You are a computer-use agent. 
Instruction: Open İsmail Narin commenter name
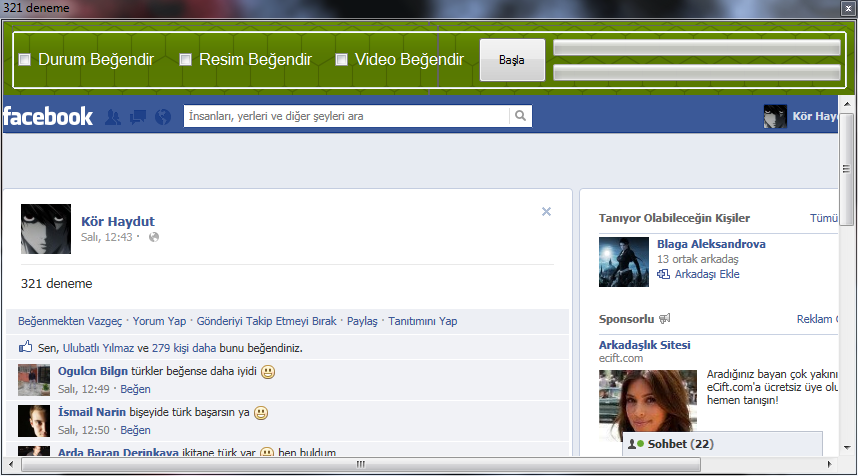coord(92,412)
